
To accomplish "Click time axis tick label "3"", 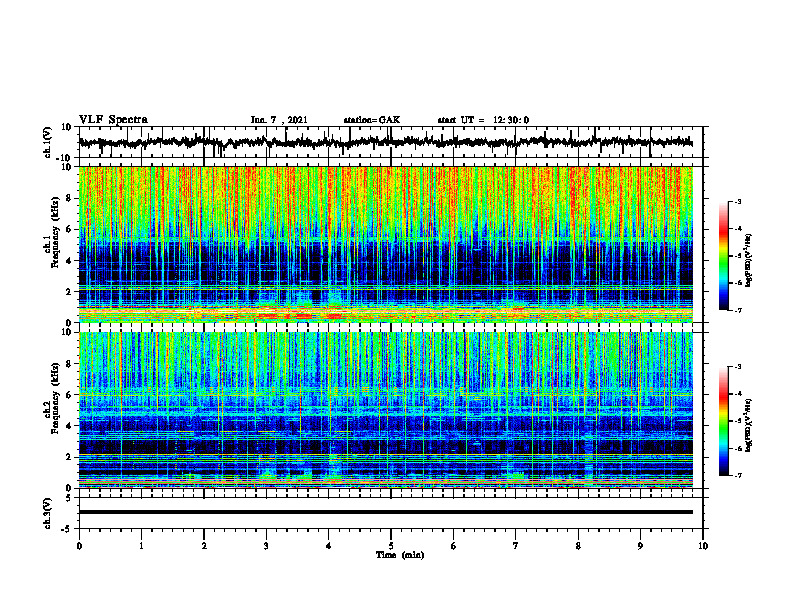I will click(x=266, y=546).
